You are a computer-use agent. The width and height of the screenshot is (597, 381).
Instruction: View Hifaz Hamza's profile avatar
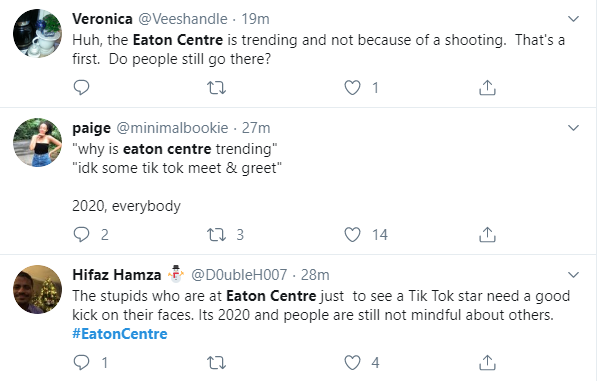point(37,289)
